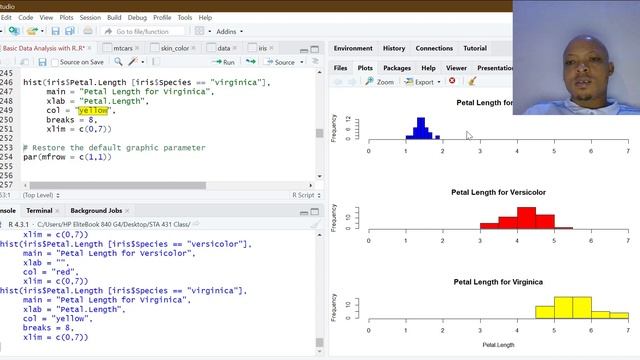This screenshot has height=360, width=640.
Task: Click the editor horizontal scrollbar thumb
Action: tap(118, 186)
